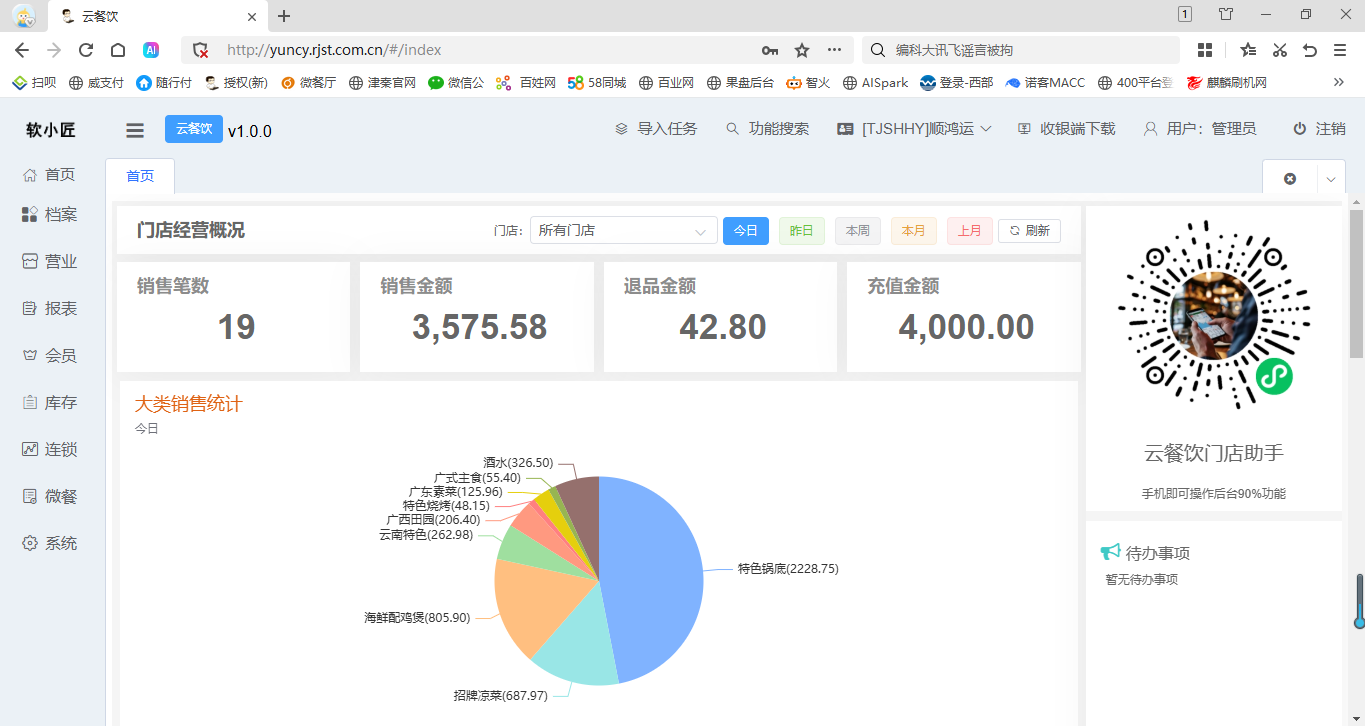This screenshot has height=726, width=1365.
Task: Toggle the hamburger sidebar collapse icon
Action: tap(135, 130)
